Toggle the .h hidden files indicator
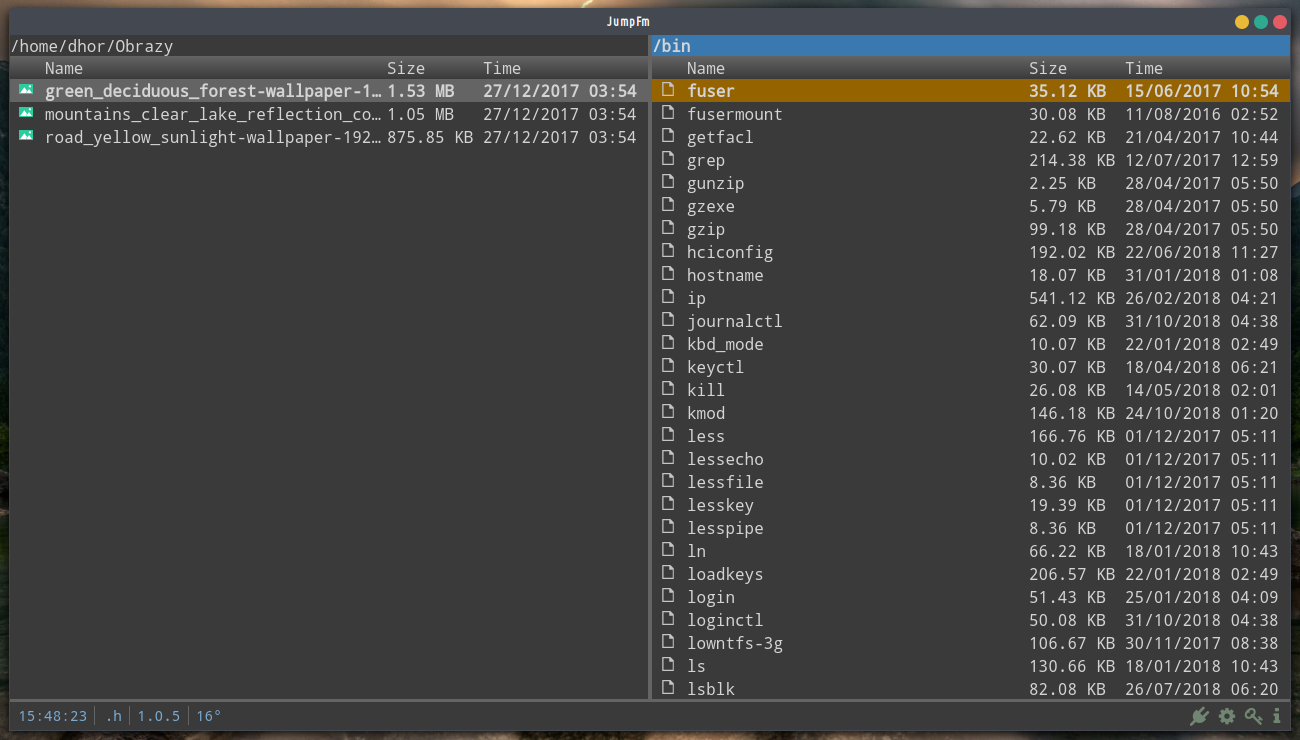1300x740 pixels. [113, 716]
